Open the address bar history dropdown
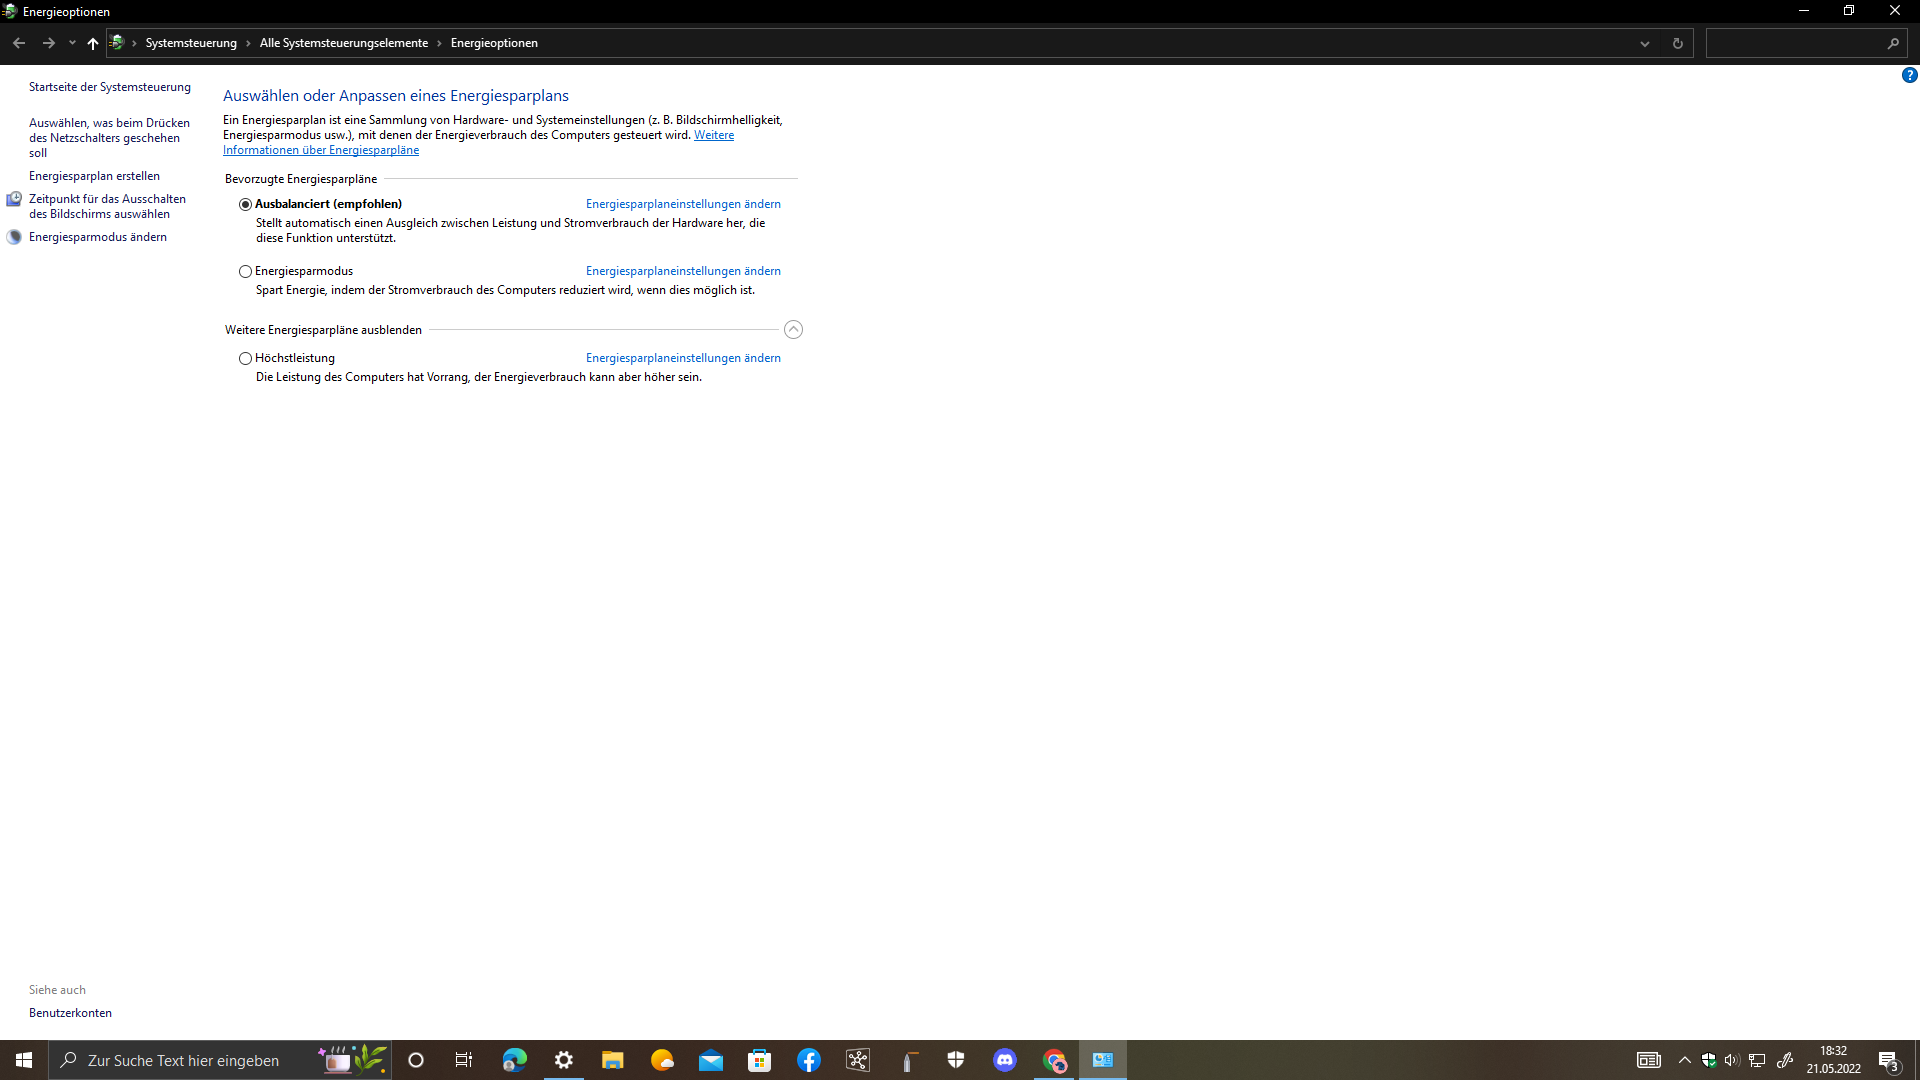1920x1080 pixels. (x=1644, y=43)
